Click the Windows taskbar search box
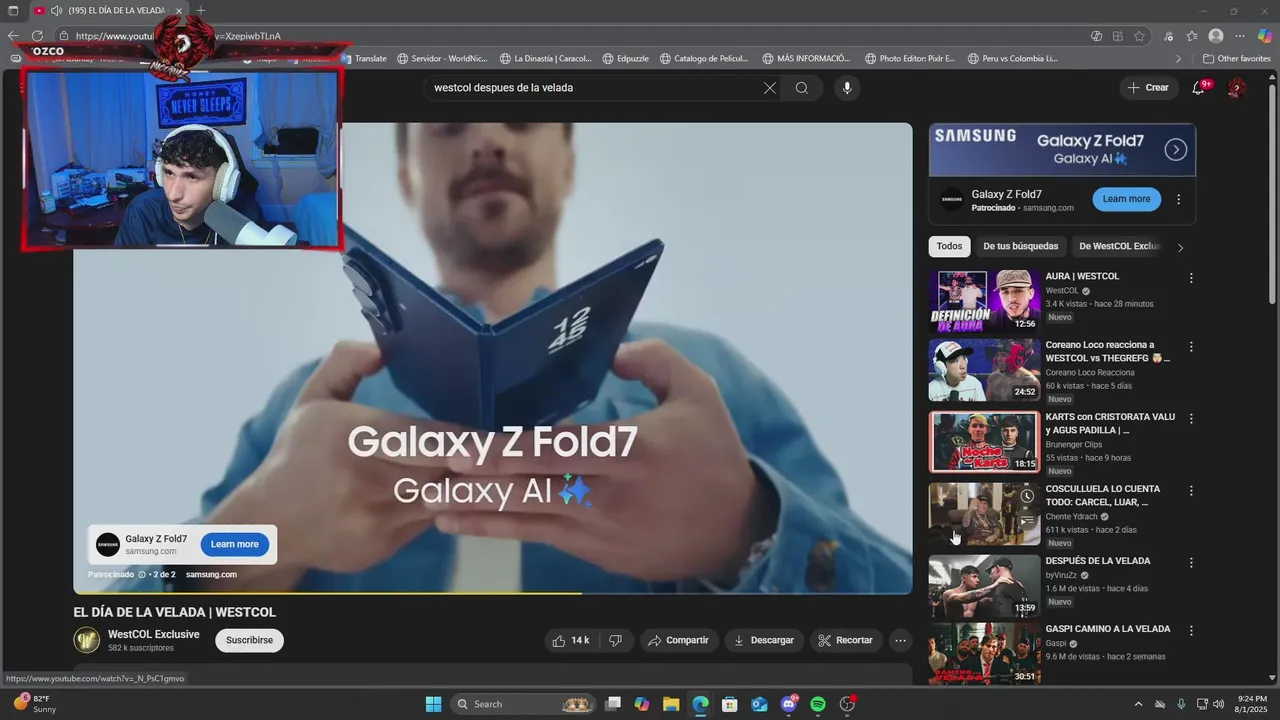Image resolution: width=1280 pixels, height=720 pixels. coord(524,704)
